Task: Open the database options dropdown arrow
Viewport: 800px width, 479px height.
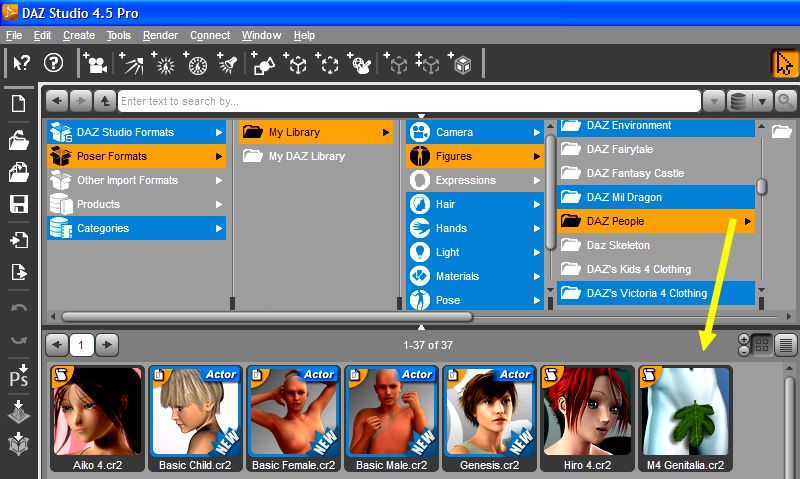Action: [762, 101]
